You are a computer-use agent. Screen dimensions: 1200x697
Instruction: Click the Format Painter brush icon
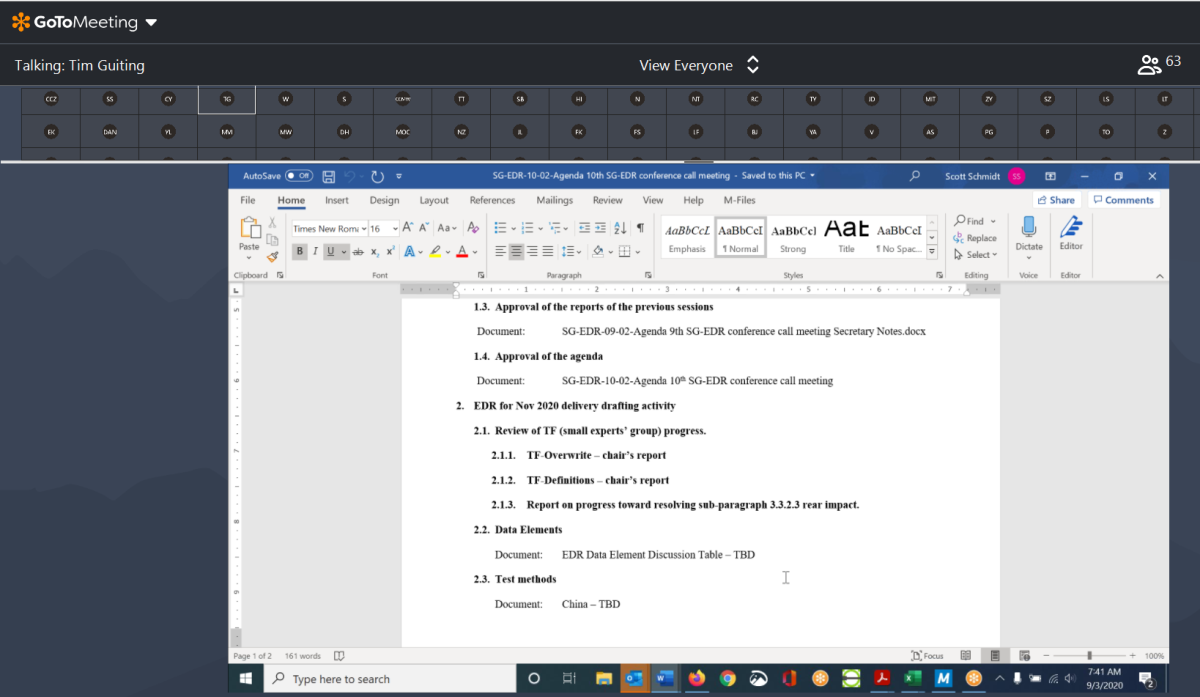click(272, 256)
